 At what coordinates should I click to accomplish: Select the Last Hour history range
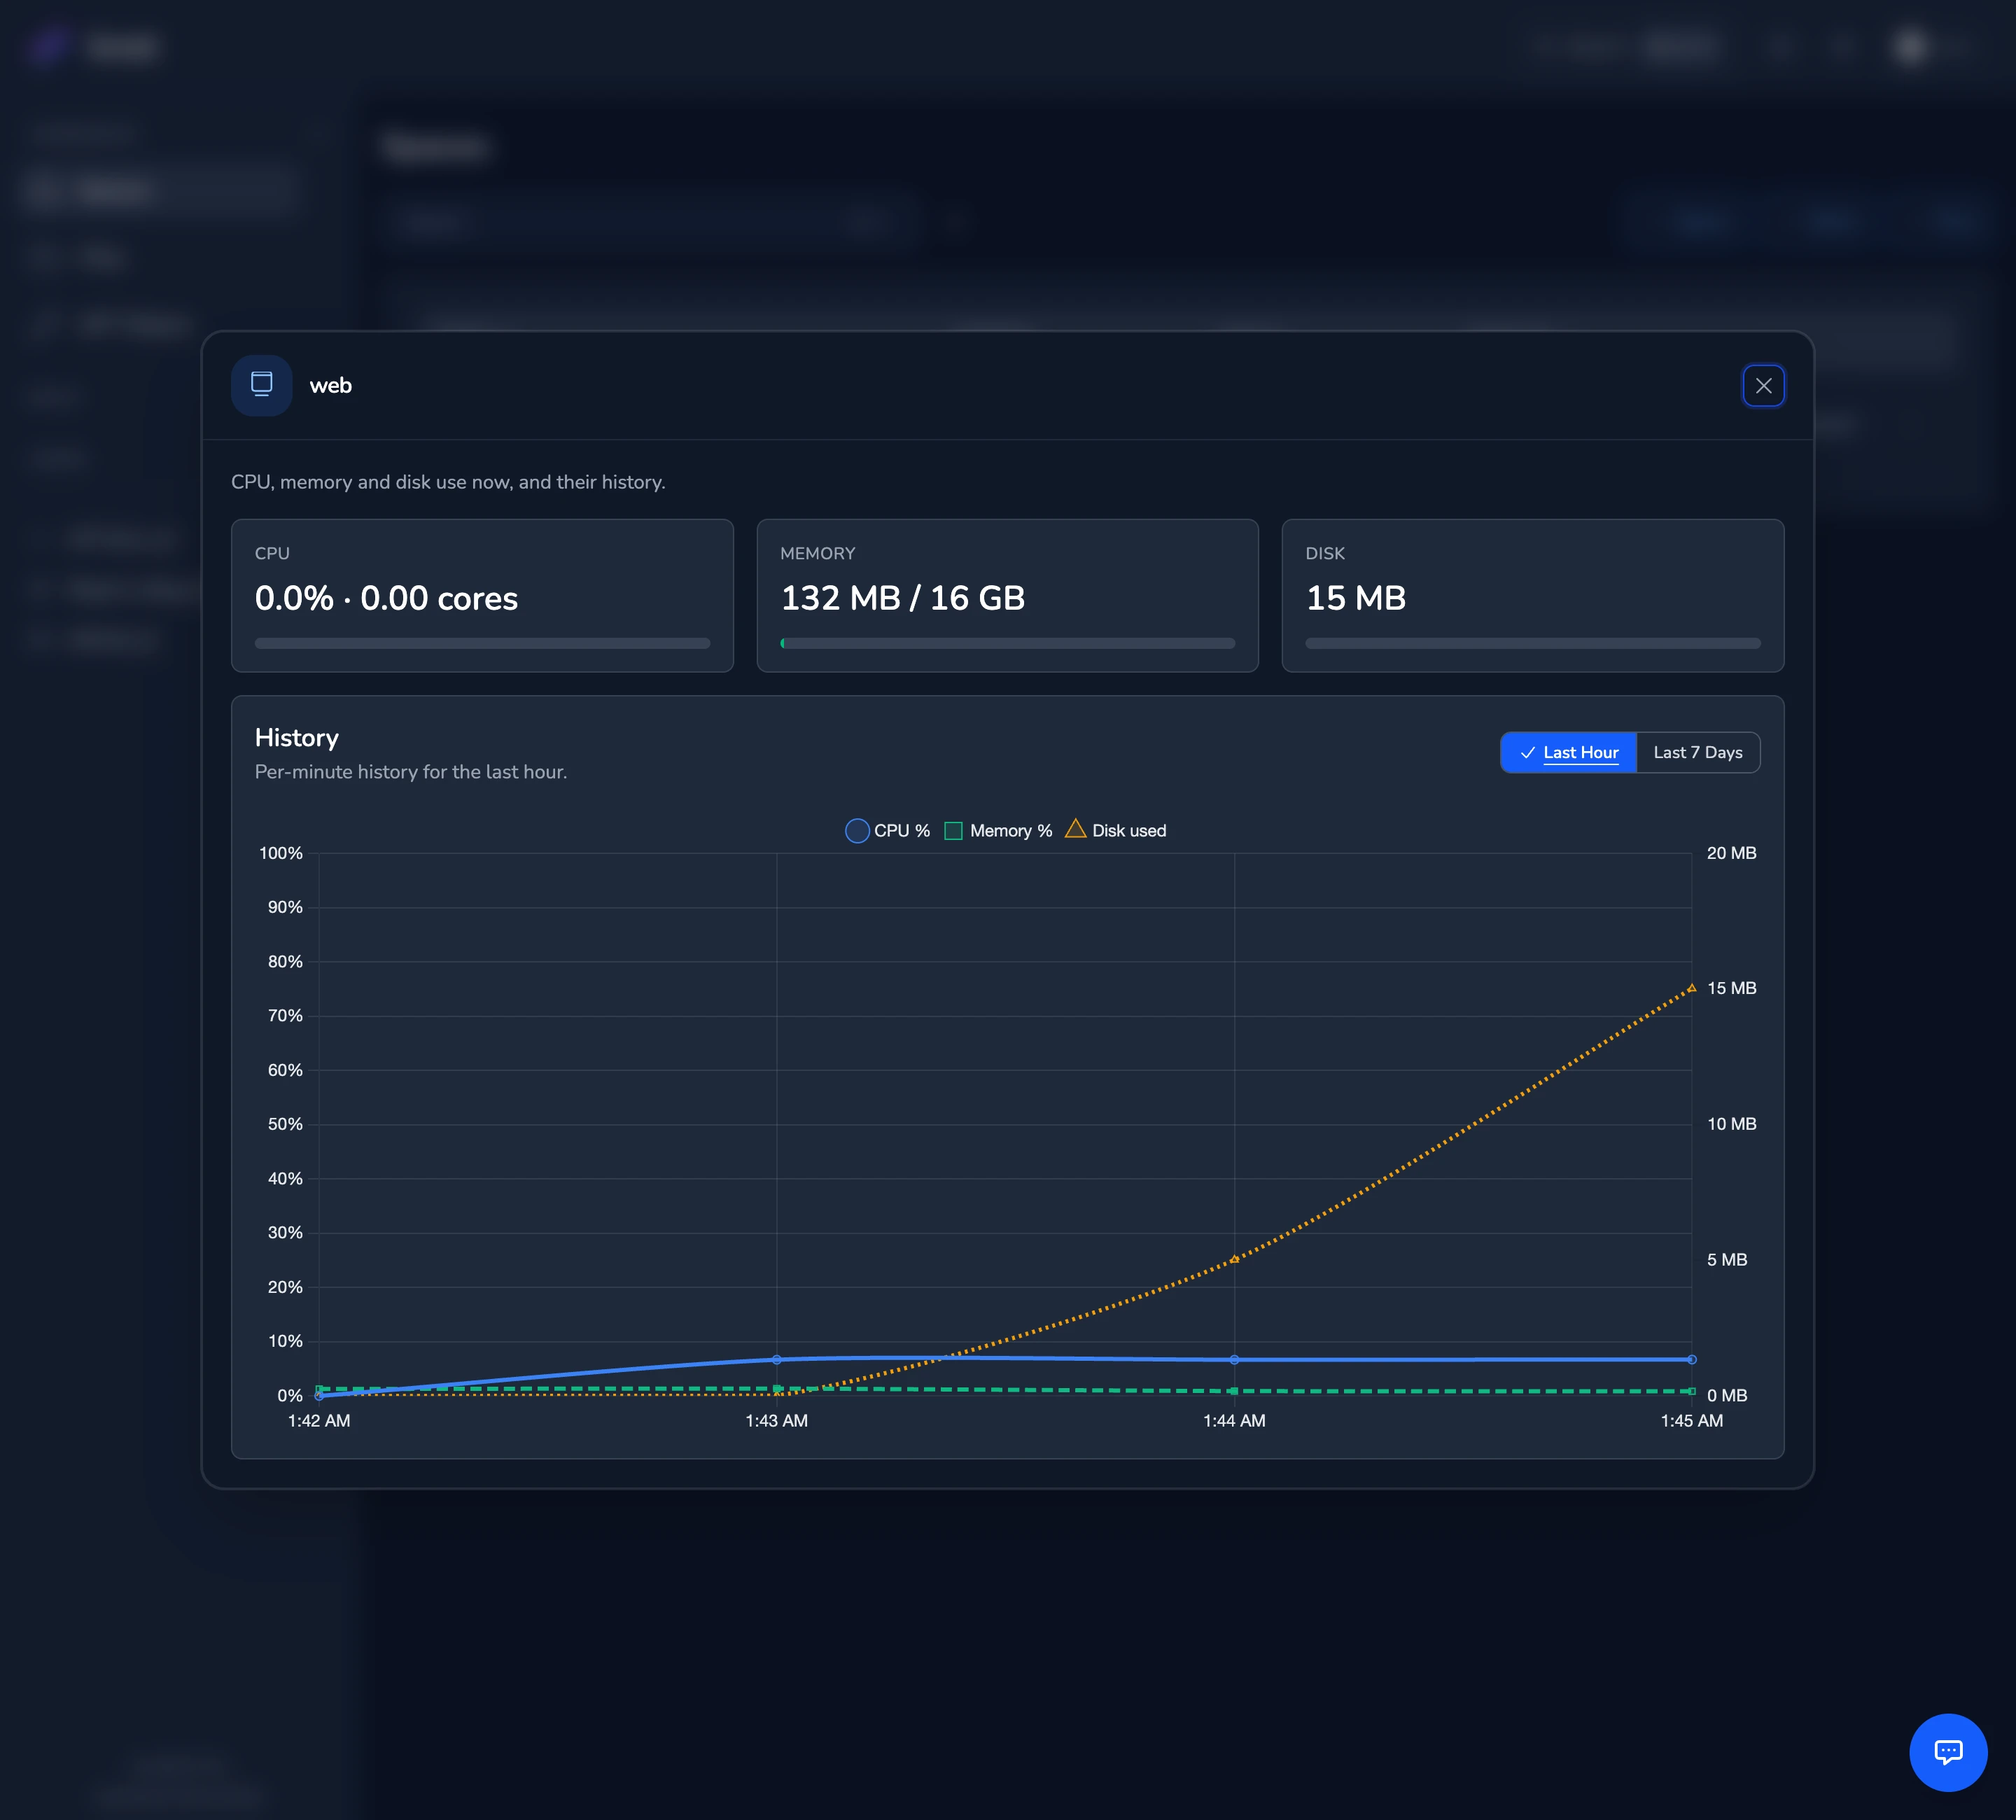[1568, 752]
